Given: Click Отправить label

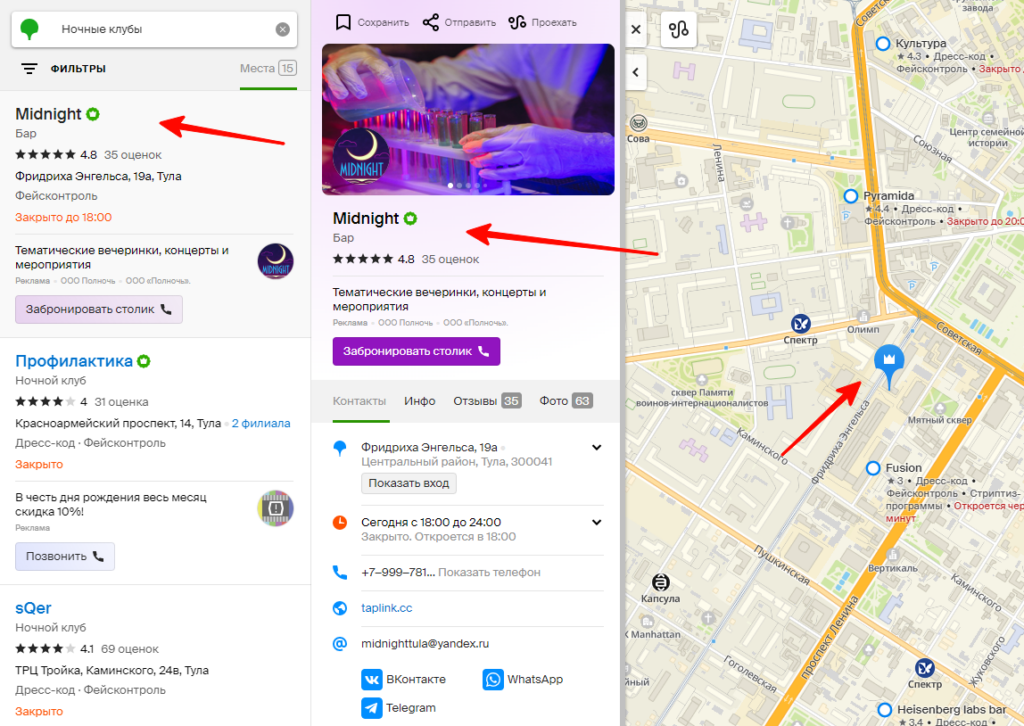Looking at the screenshot, I should [470, 22].
